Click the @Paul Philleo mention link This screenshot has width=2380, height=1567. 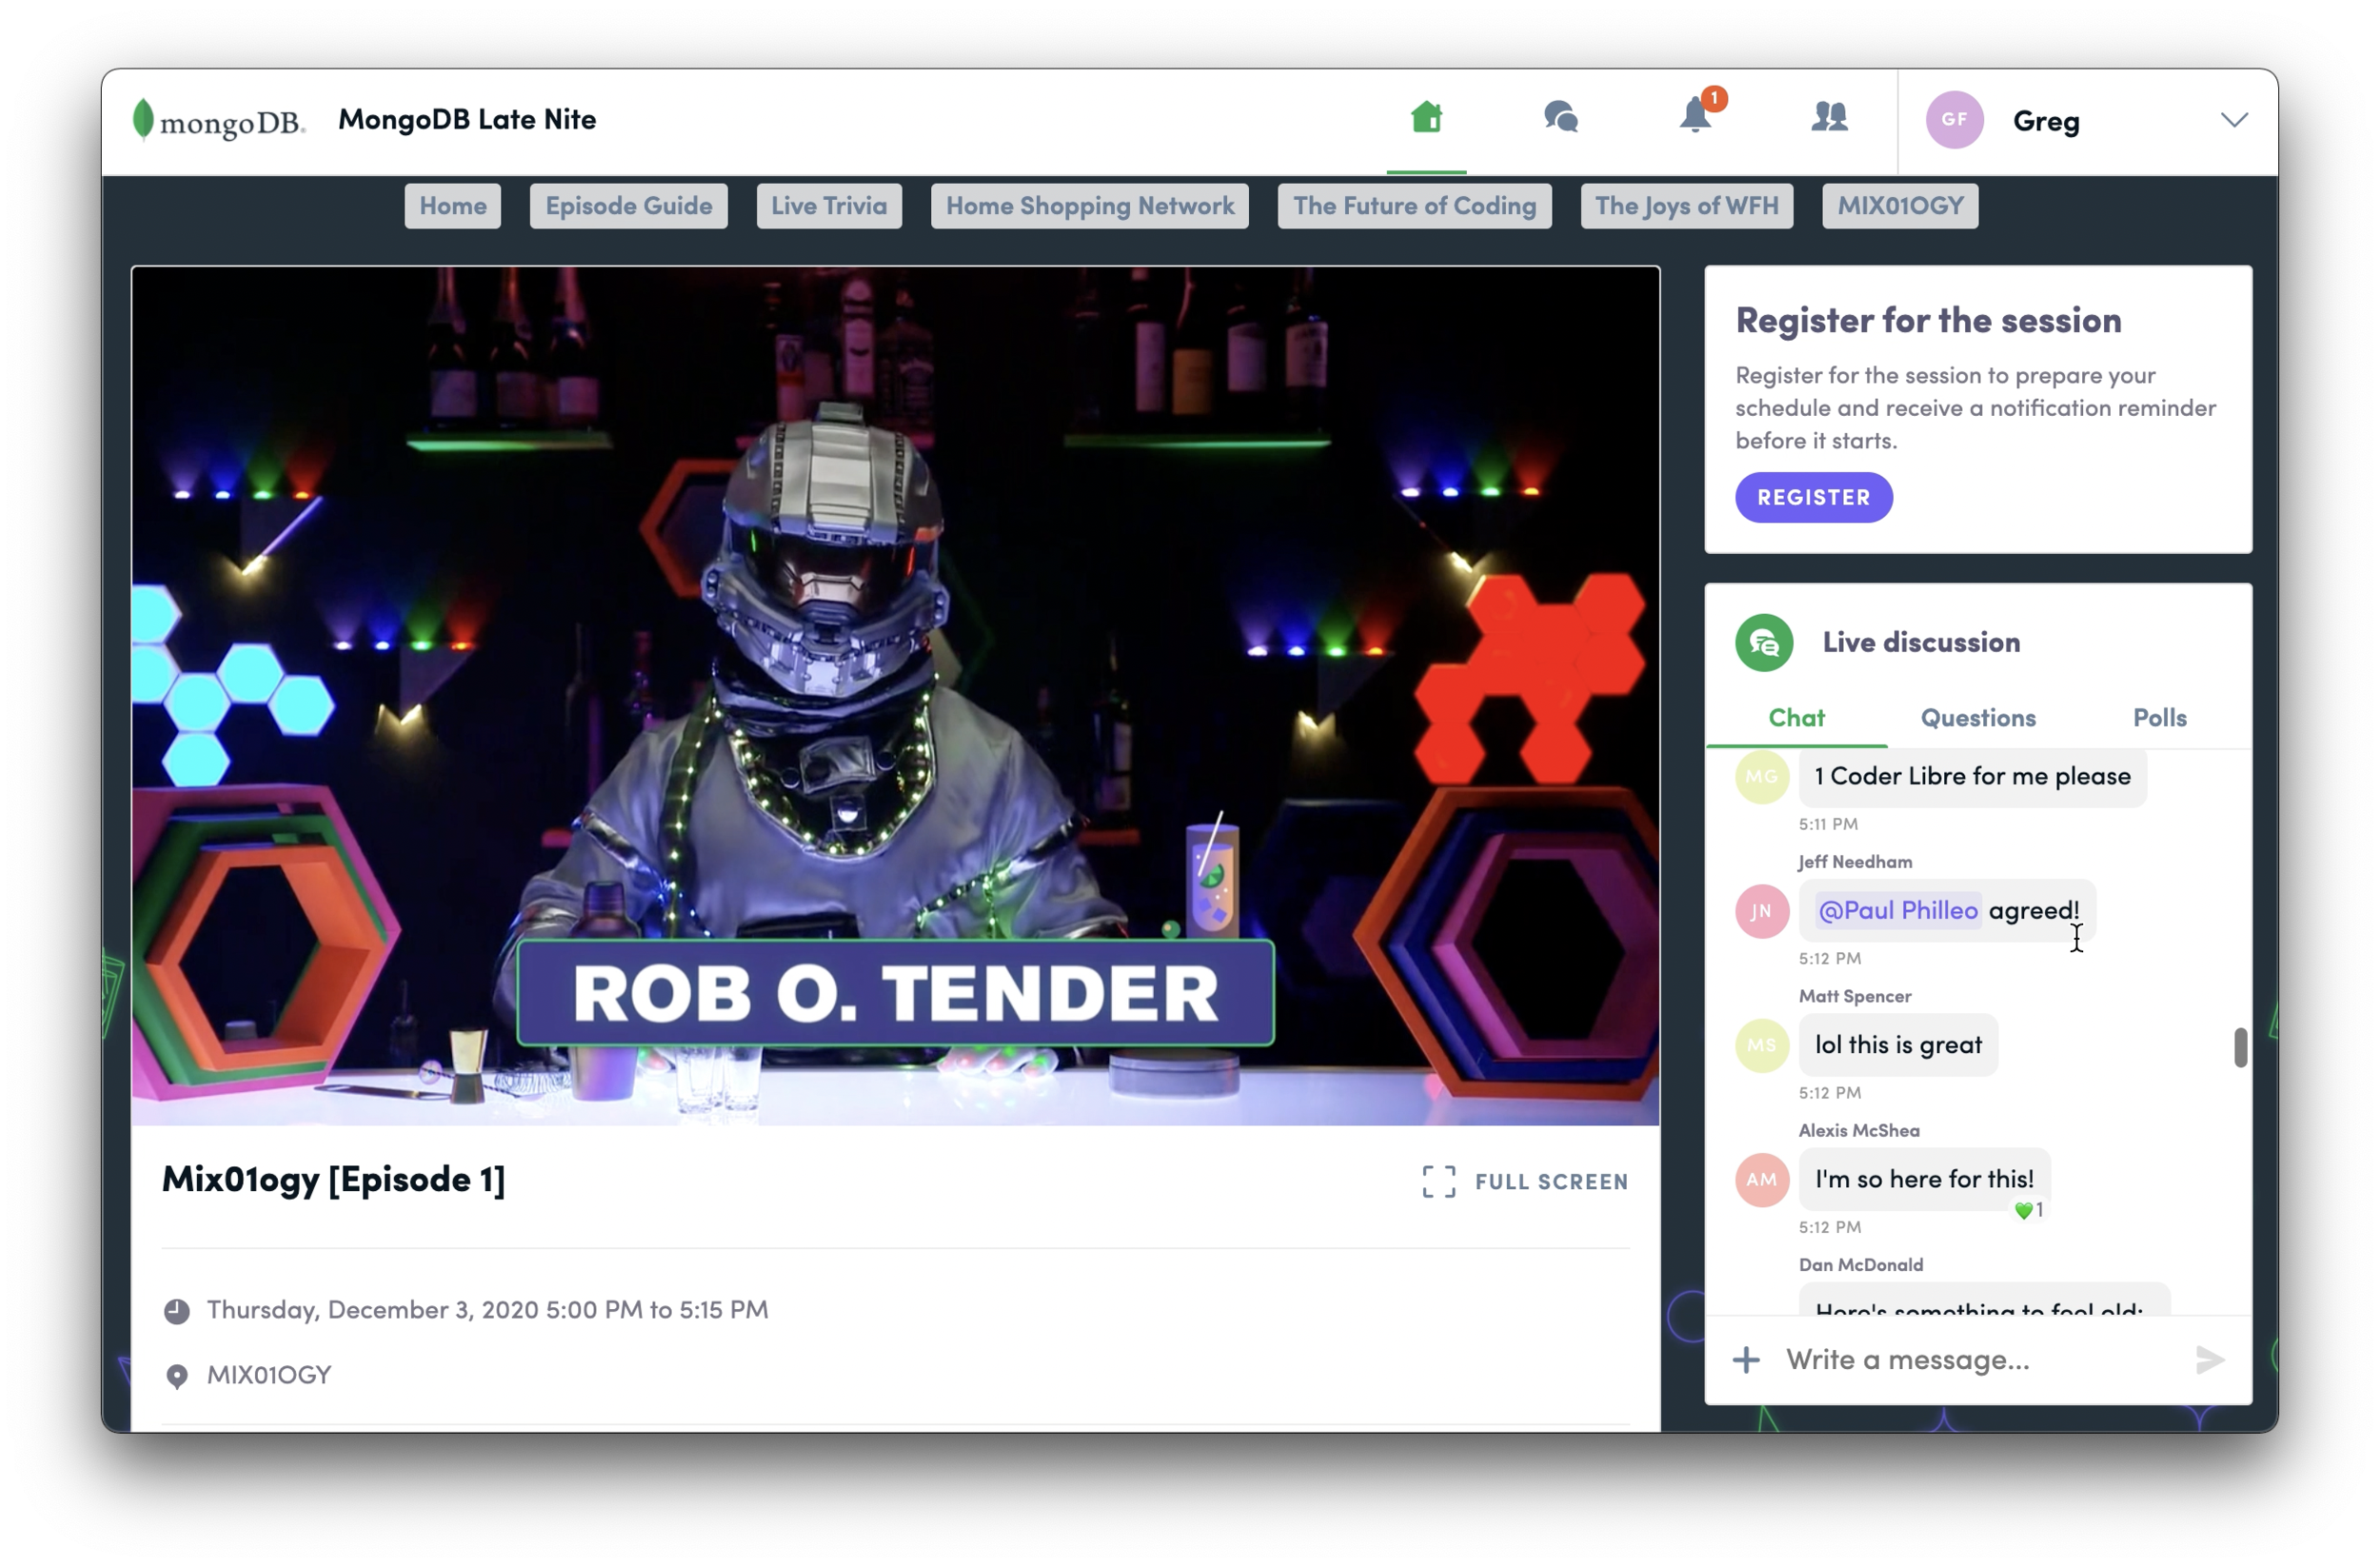click(x=1897, y=910)
